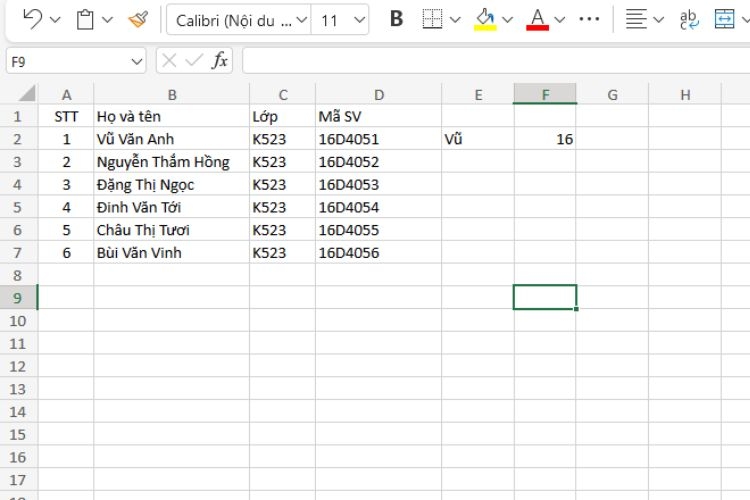
Task: Open the More options ellipsis menu
Action: click(x=589, y=19)
